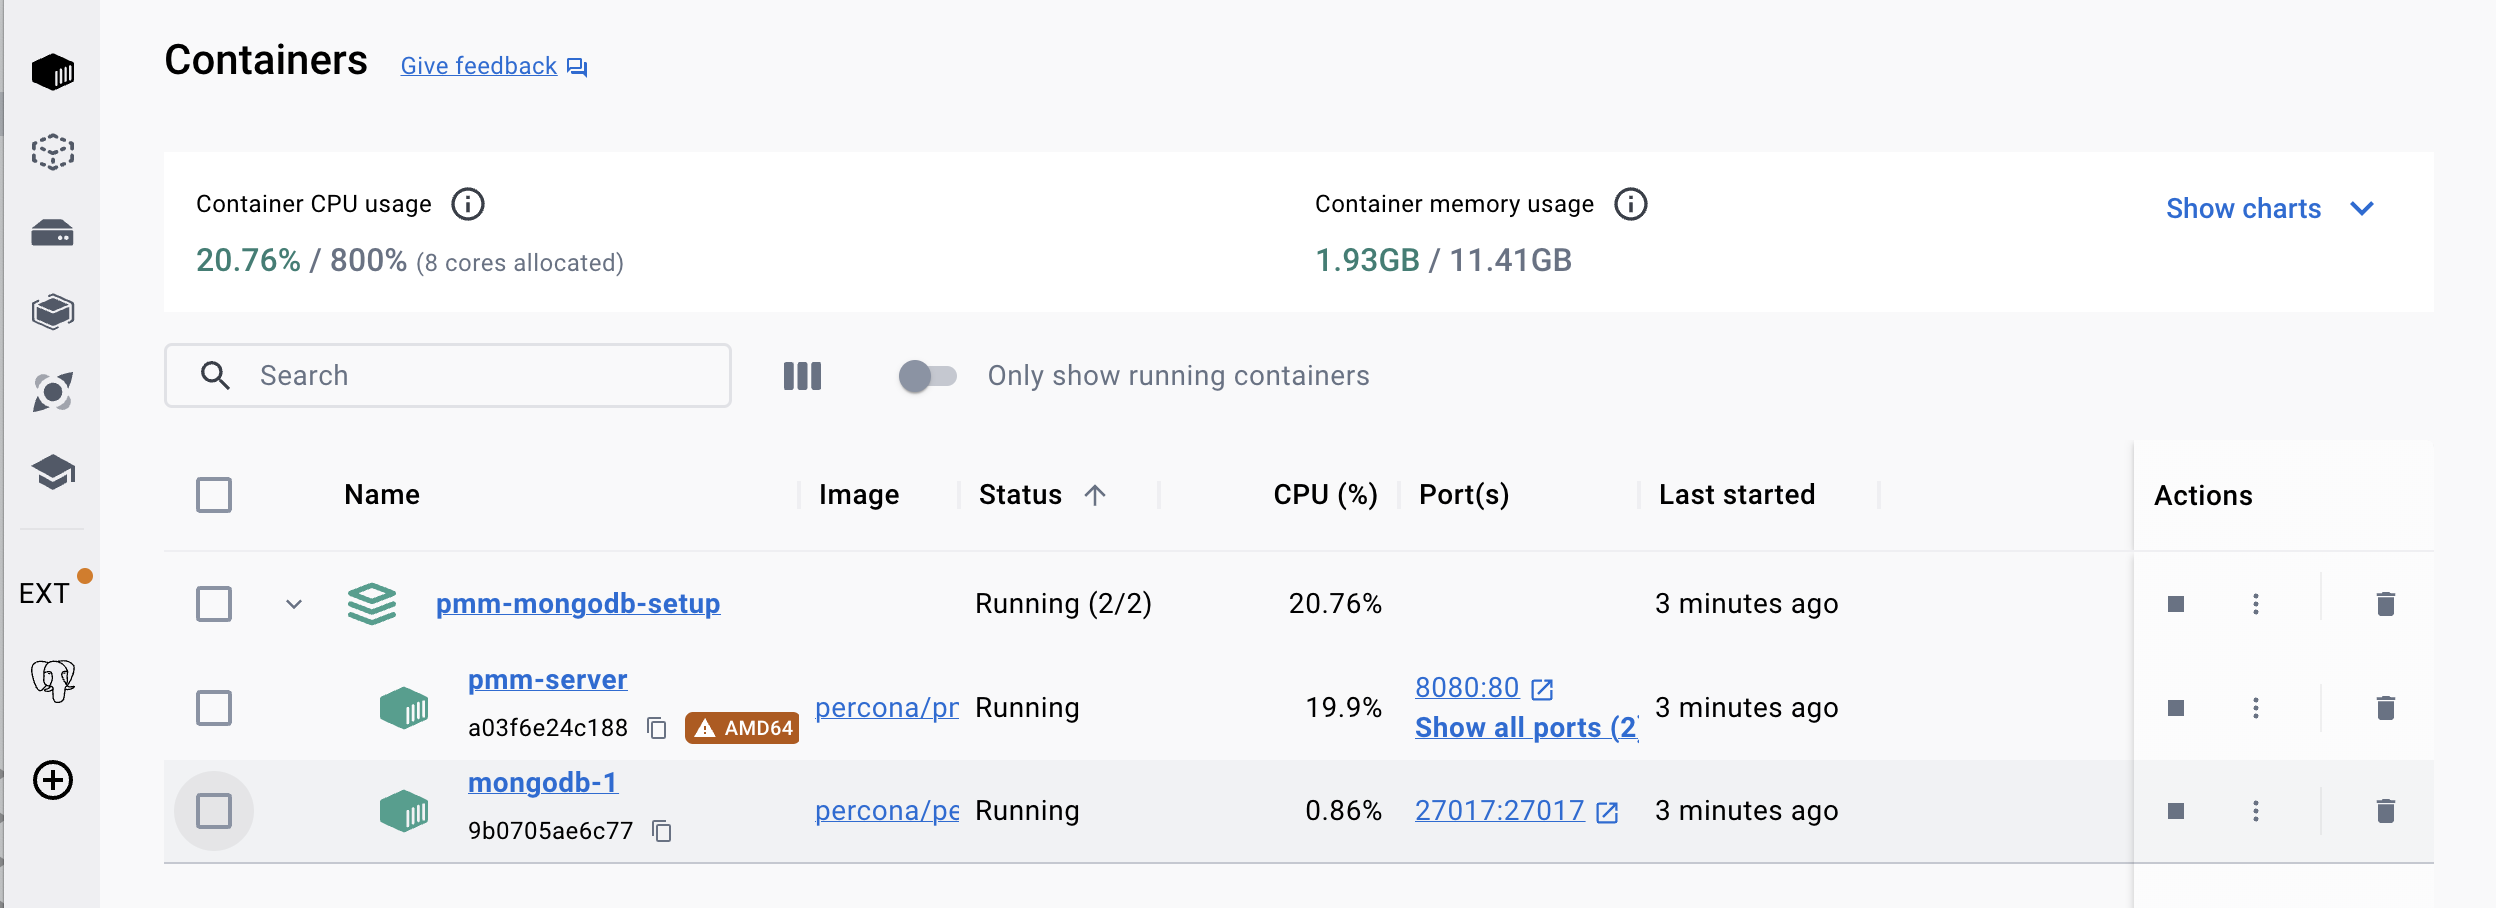The image size is (2496, 908).
Task: Stop the pmm-mongodb-setup stack
Action: (2176, 604)
